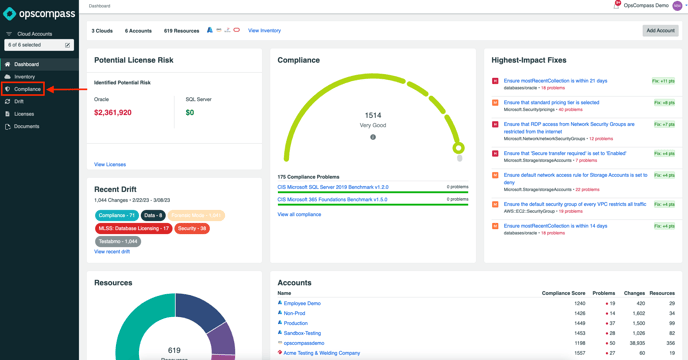The image size is (688, 360).
Task: Click the AWS icon beside opscompassdemo
Action: (x=280, y=343)
